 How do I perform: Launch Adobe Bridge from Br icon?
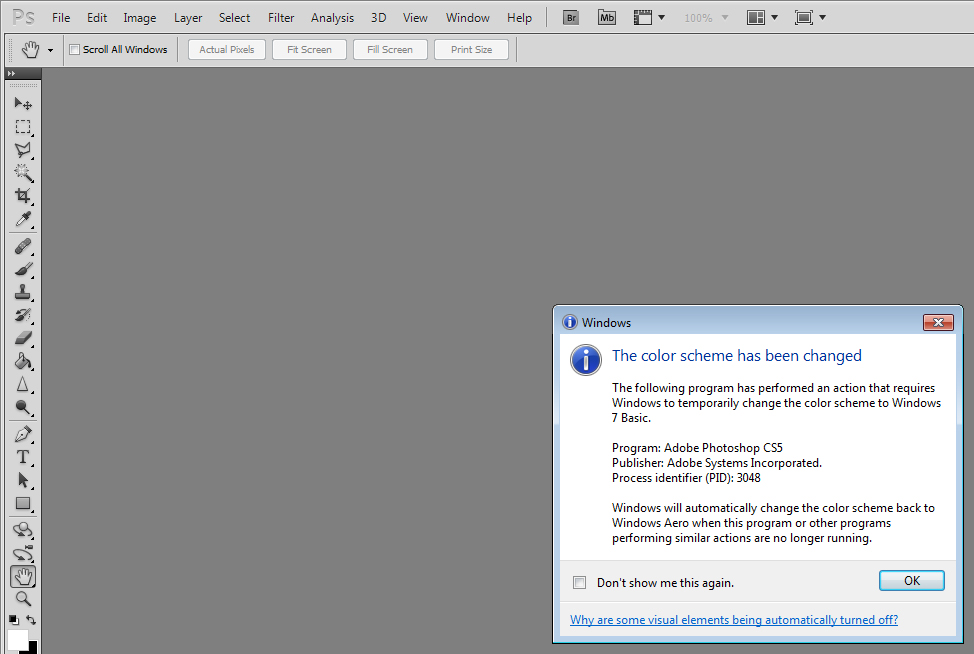tap(571, 18)
